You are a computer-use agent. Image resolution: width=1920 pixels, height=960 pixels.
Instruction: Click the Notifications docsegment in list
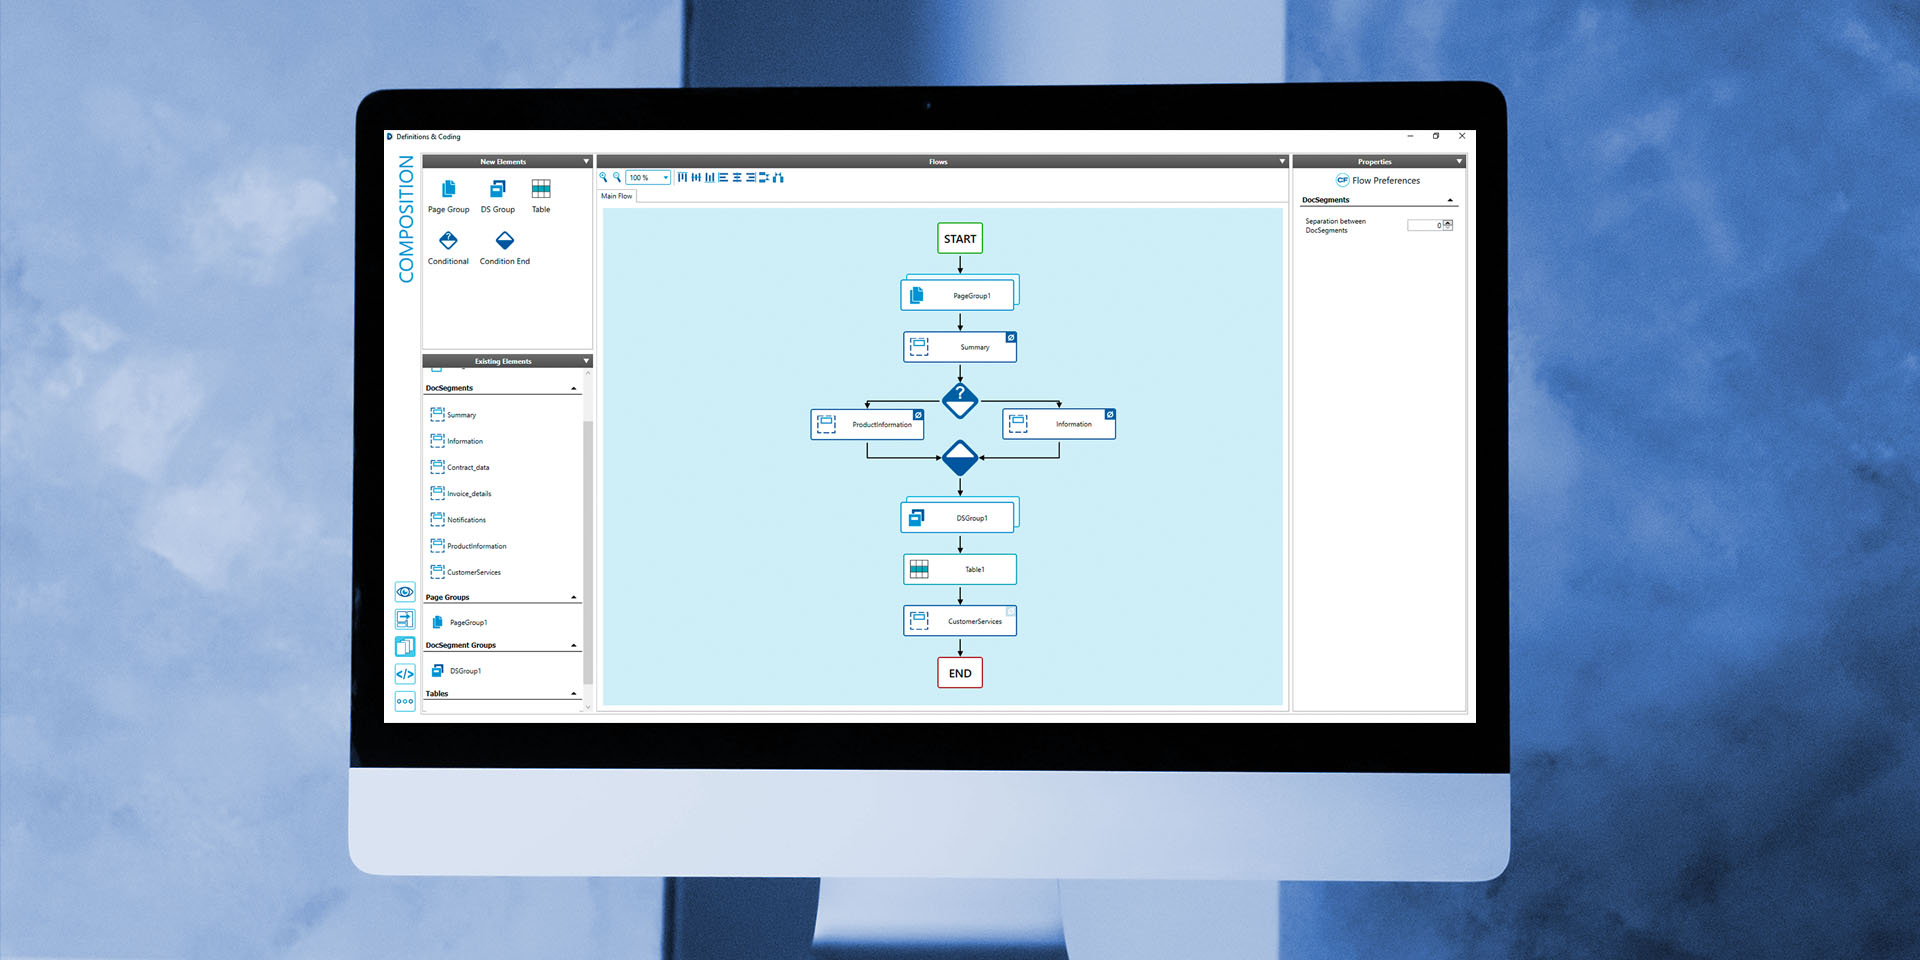click(x=457, y=519)
